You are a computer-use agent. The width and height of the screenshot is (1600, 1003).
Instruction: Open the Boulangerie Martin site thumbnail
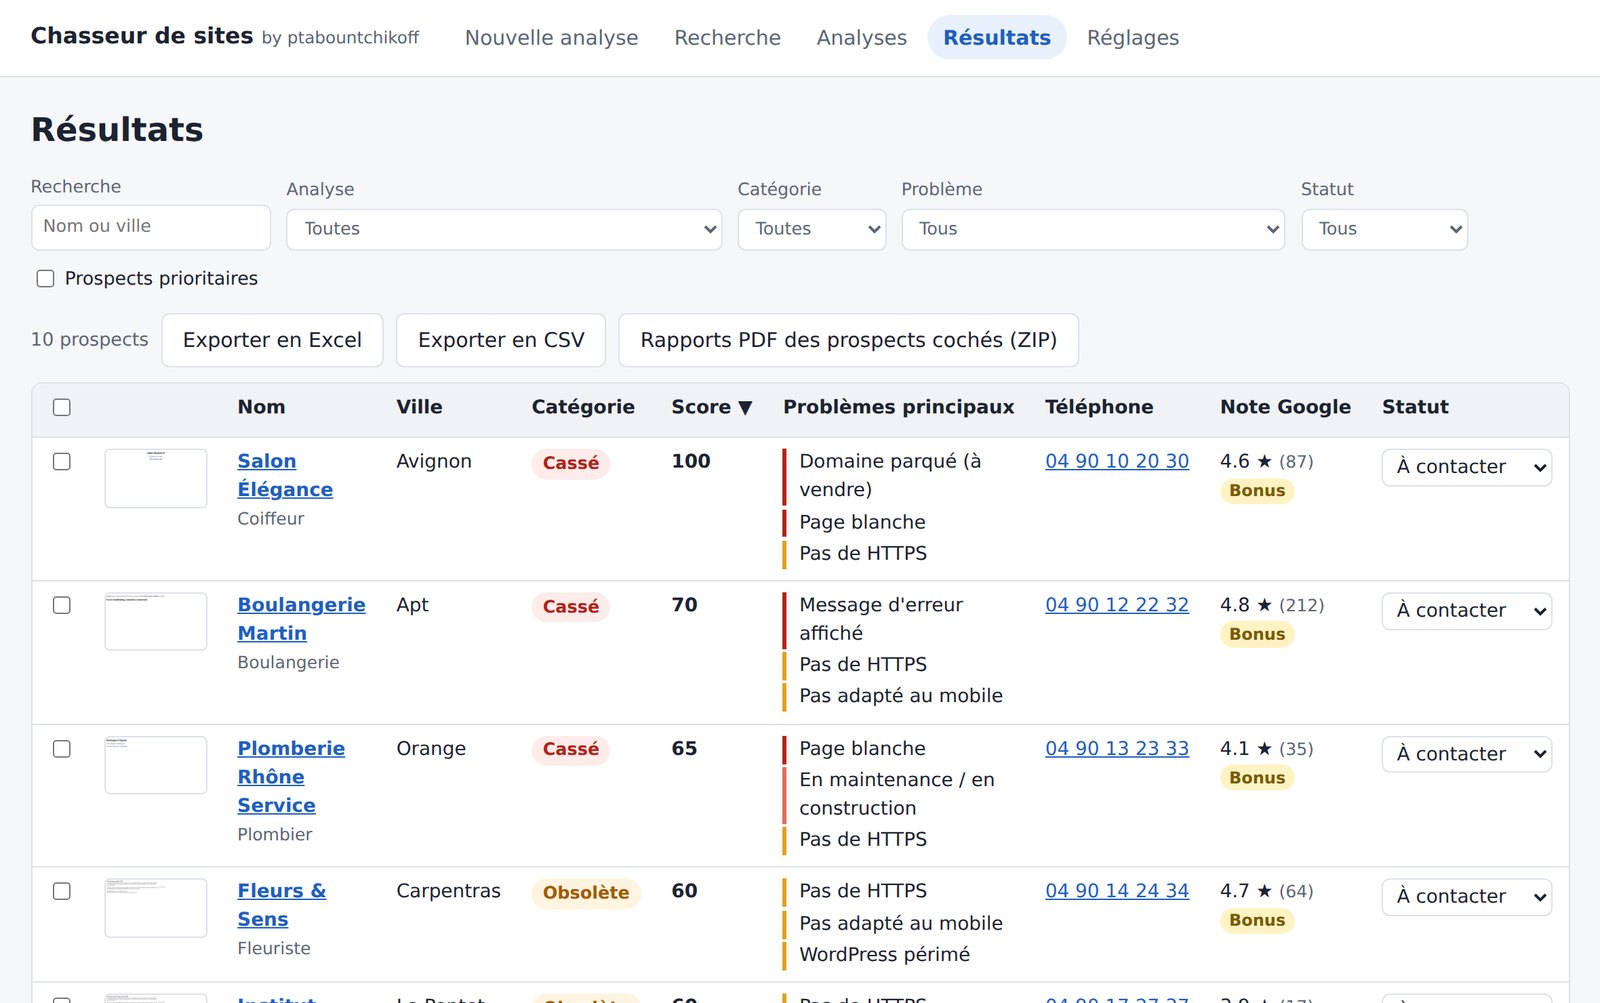click(156, 621)
